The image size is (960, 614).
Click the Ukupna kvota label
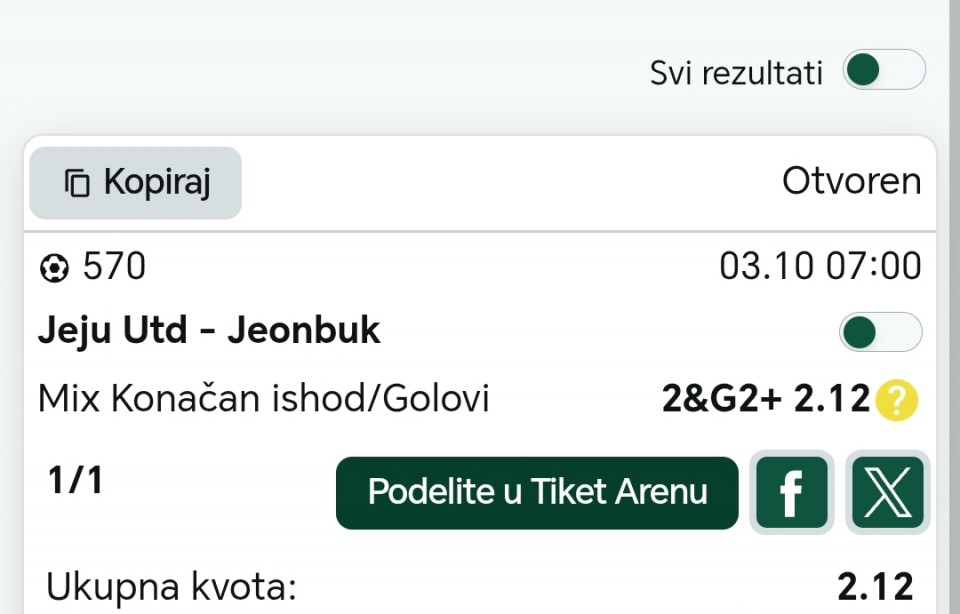coord(172,587)
